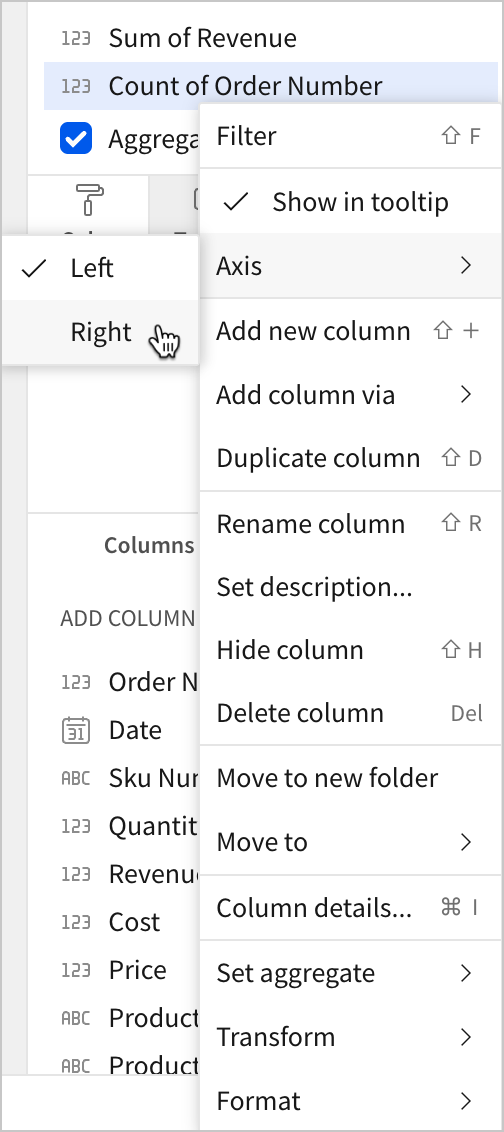504x1132 pixels.
Task: Select Left axis option
Action: pos(100,269)
